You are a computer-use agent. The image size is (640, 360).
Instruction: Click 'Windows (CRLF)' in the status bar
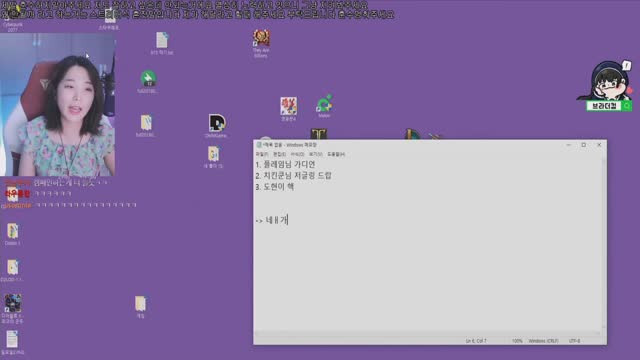tap(543, 341)
